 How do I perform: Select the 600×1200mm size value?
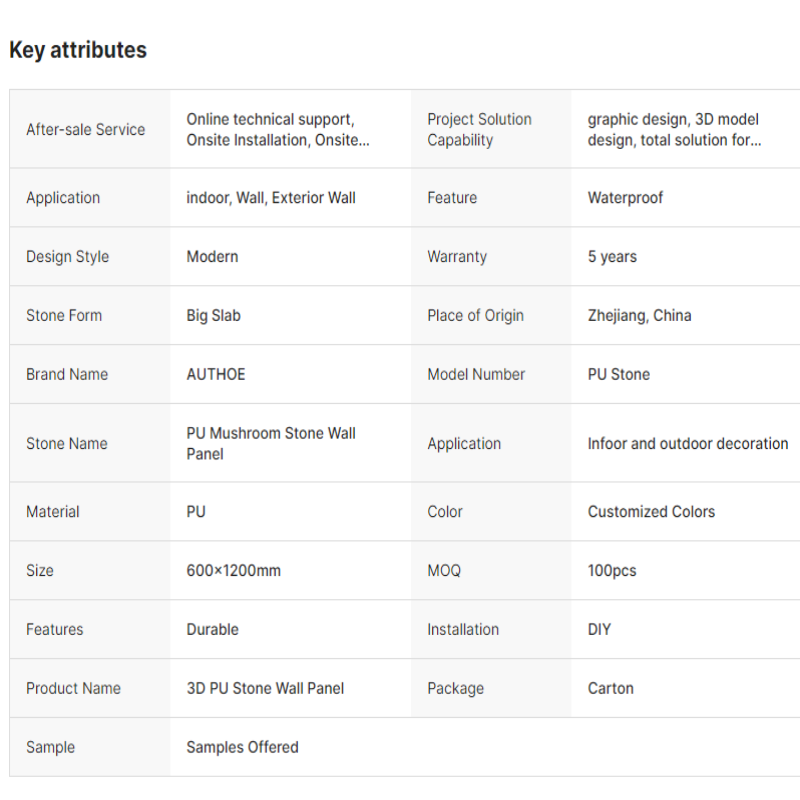(233, 571)
